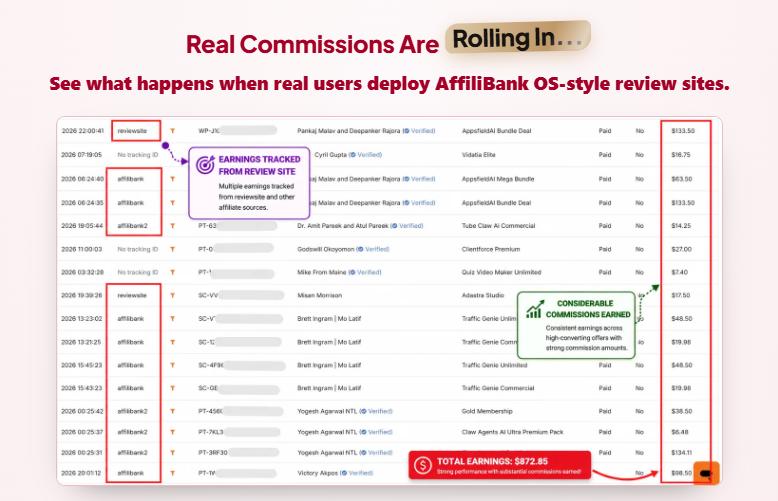The width and height of the screenshot is (778, 501).
Task: Click the filter funnel icon in the 22:00:41 row
Action: pyautogui.click(x=173, y=131)
